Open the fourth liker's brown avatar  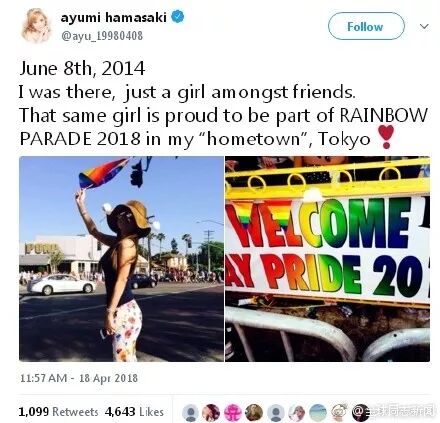[x=254, y=413]
